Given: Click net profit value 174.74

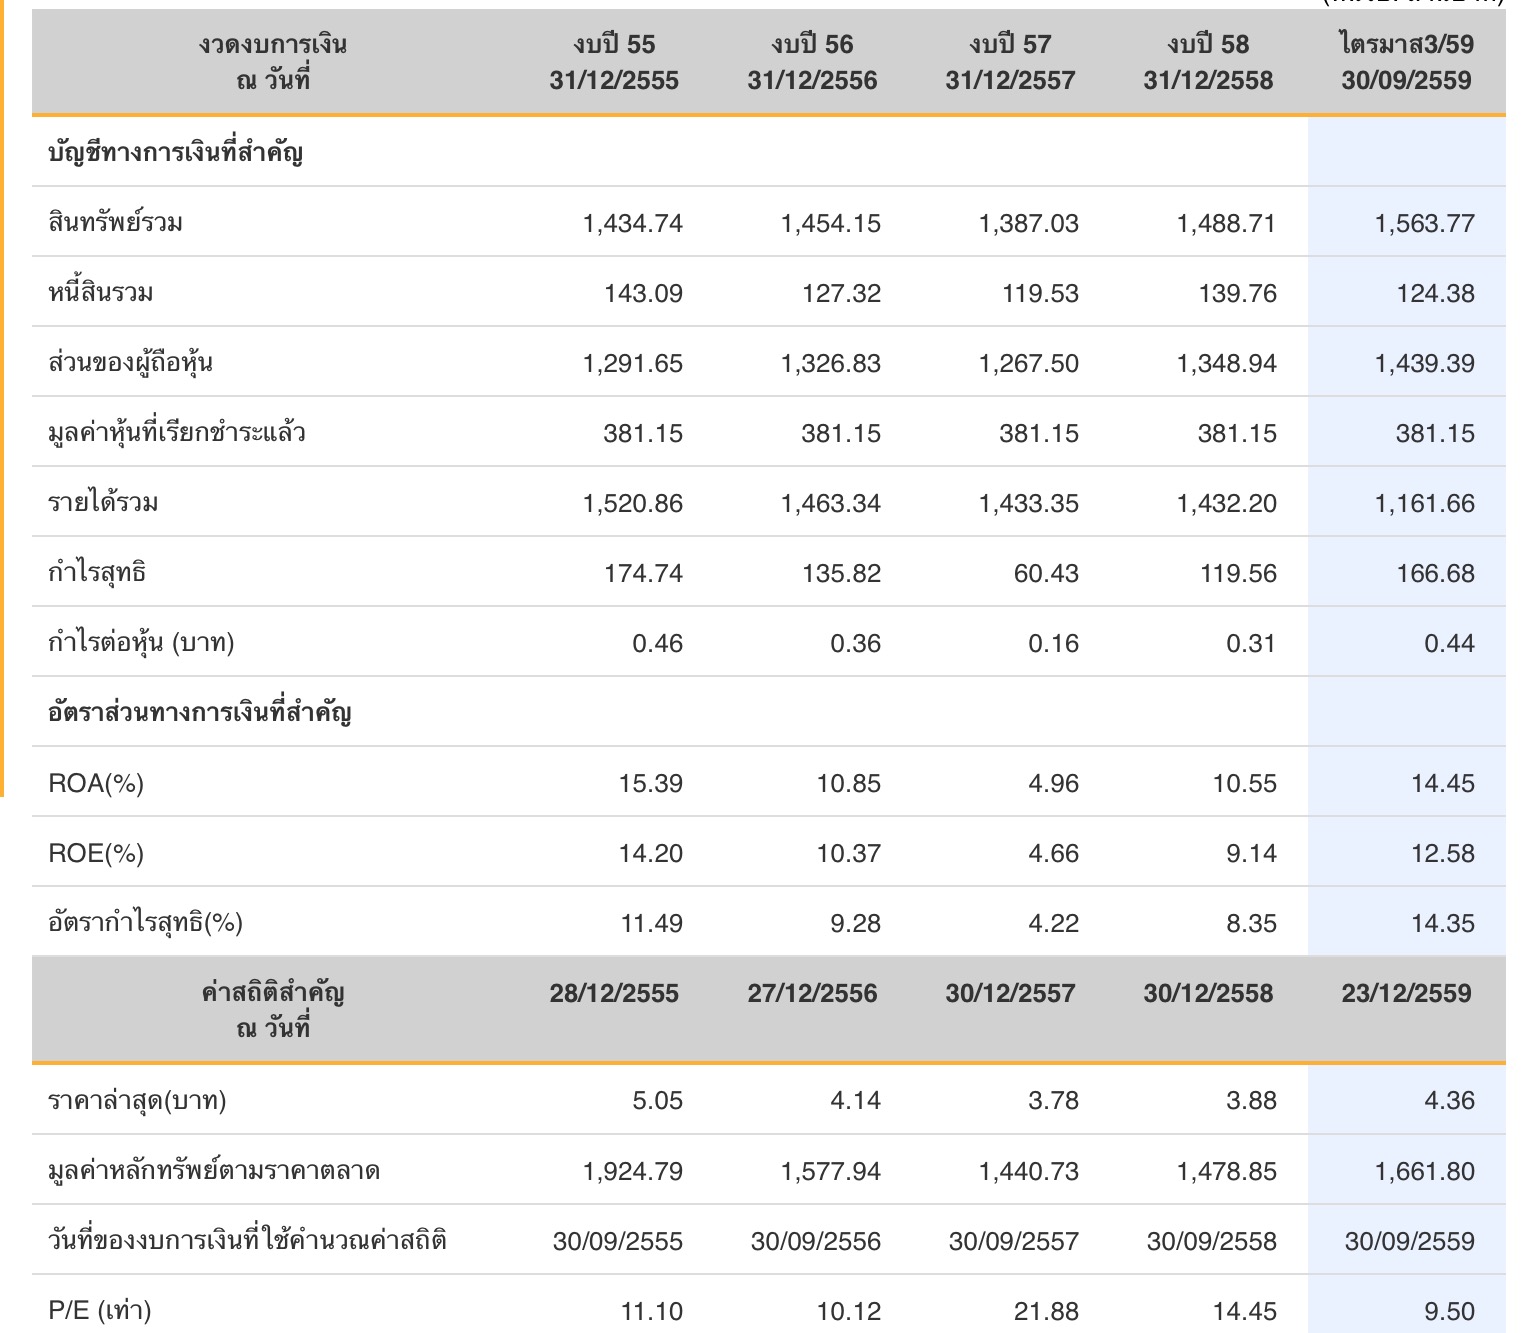Looking at the screenshot, I should click(644, 573).
